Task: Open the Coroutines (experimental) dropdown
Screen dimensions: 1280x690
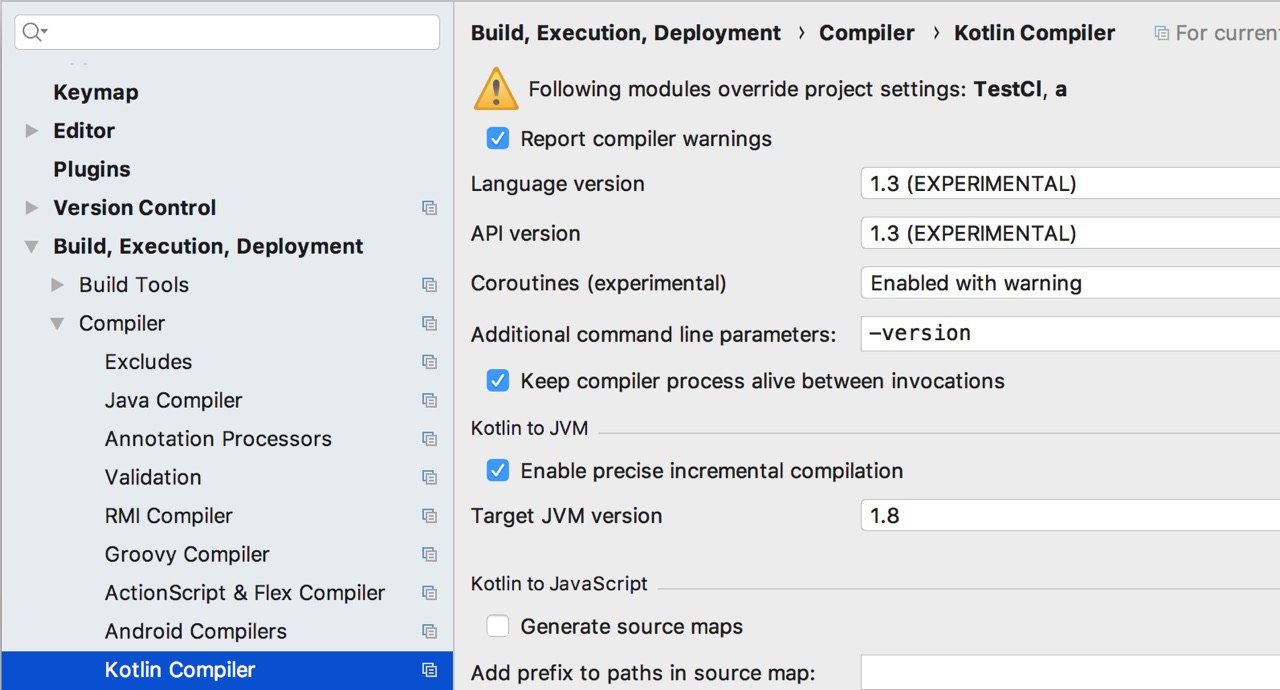Action: (x=1070, y=283)
